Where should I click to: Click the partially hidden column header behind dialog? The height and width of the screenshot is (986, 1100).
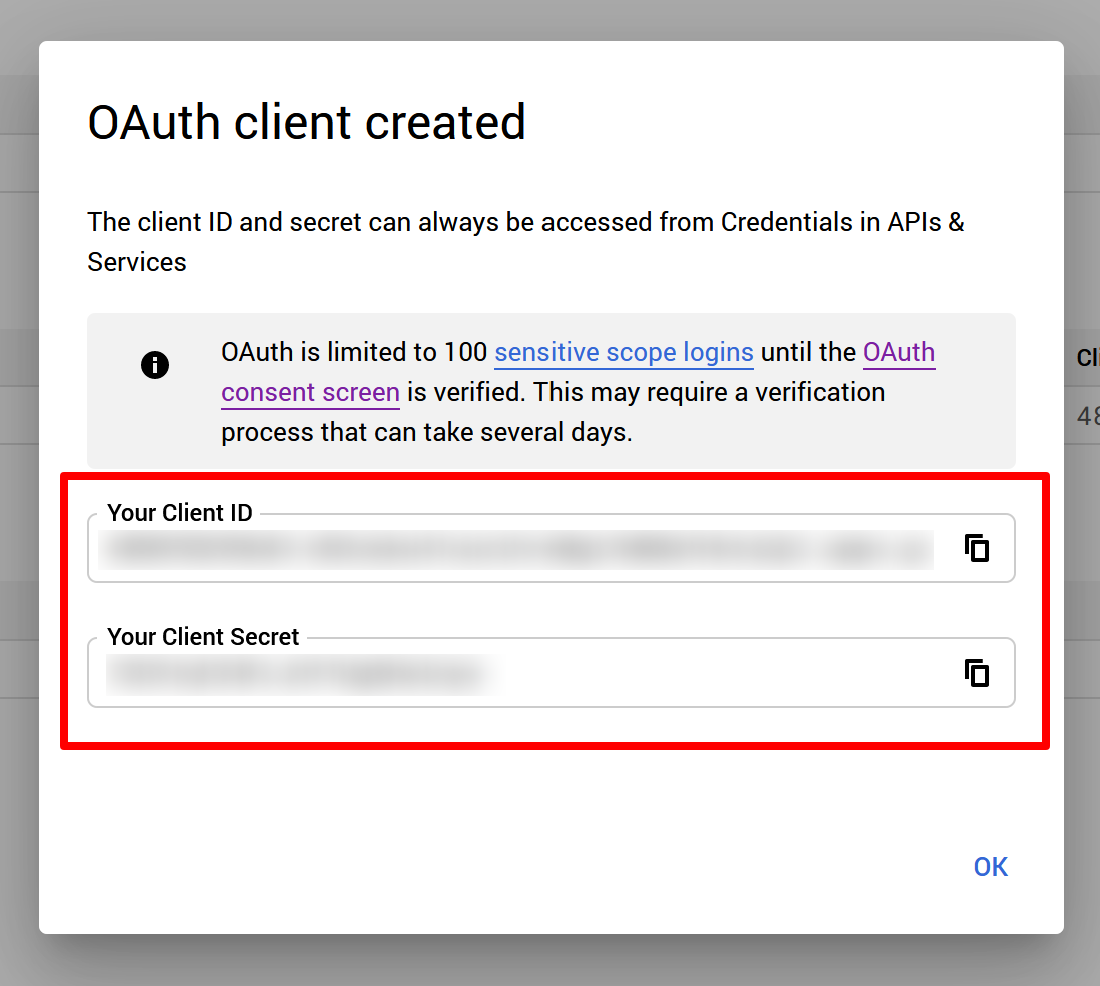tap(1086, 358)
